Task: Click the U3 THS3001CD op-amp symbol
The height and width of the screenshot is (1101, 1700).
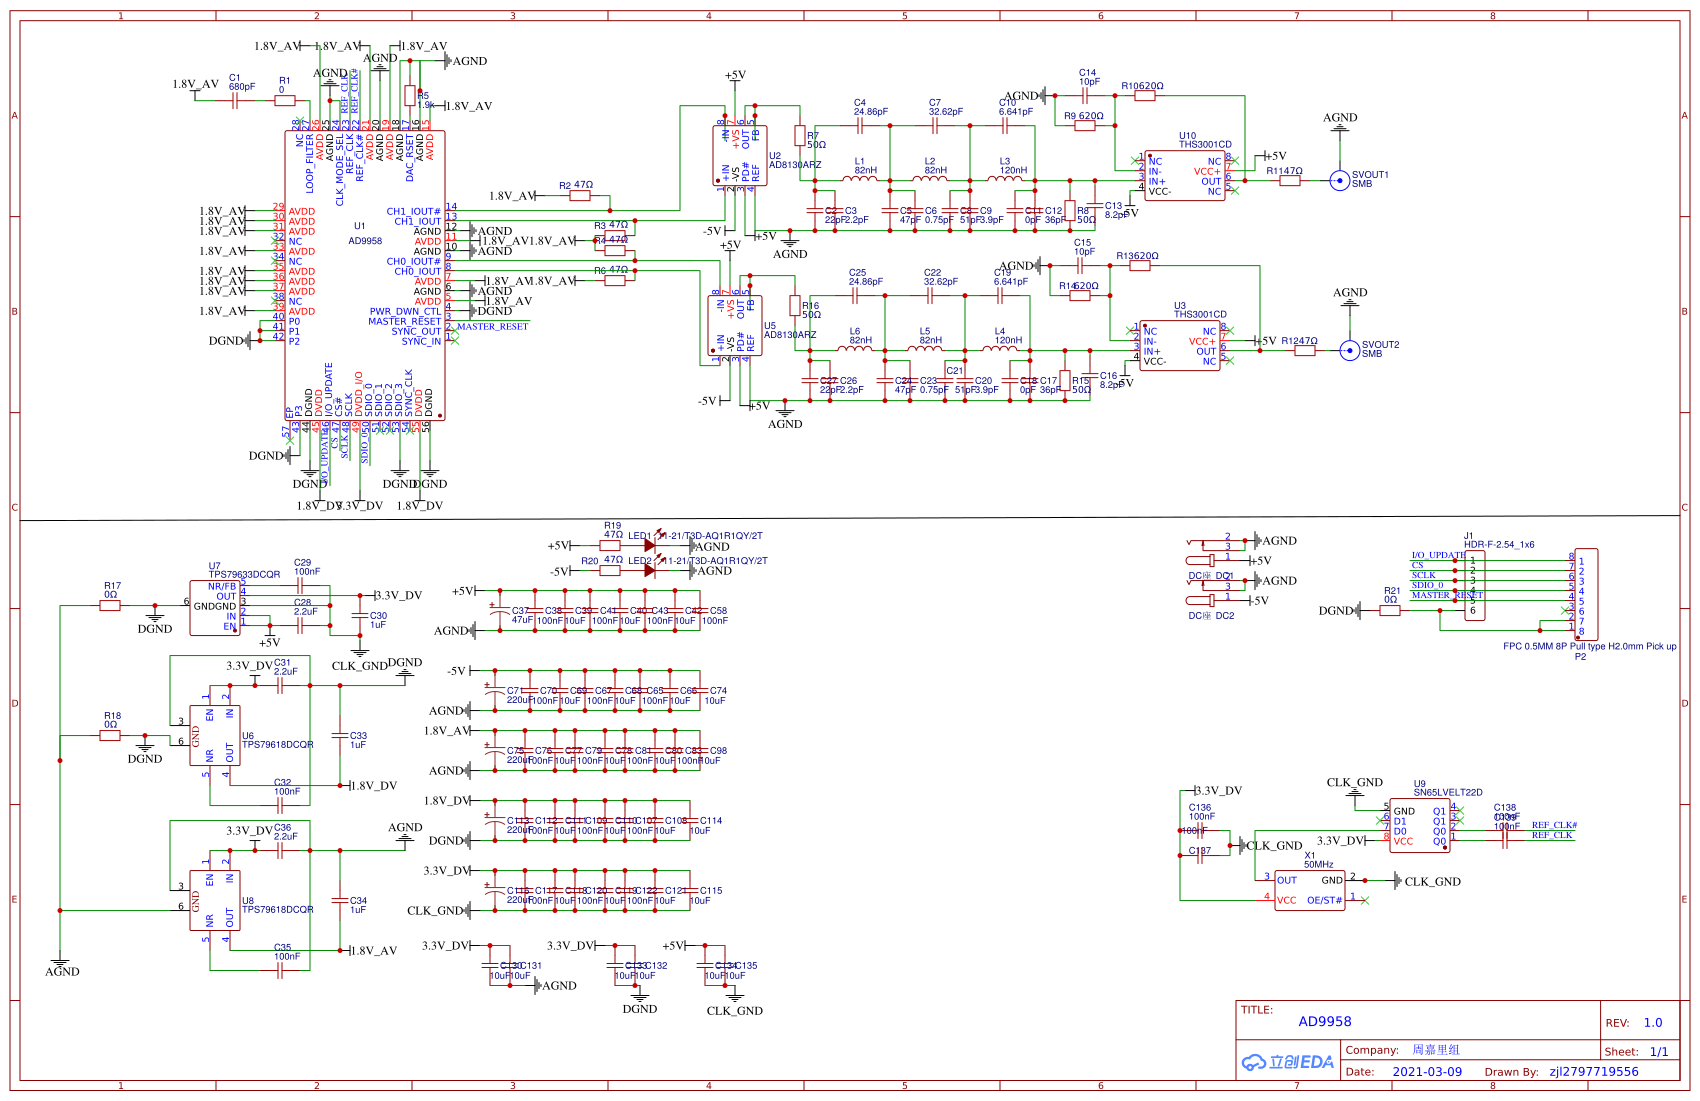Action: point(1180,345)
